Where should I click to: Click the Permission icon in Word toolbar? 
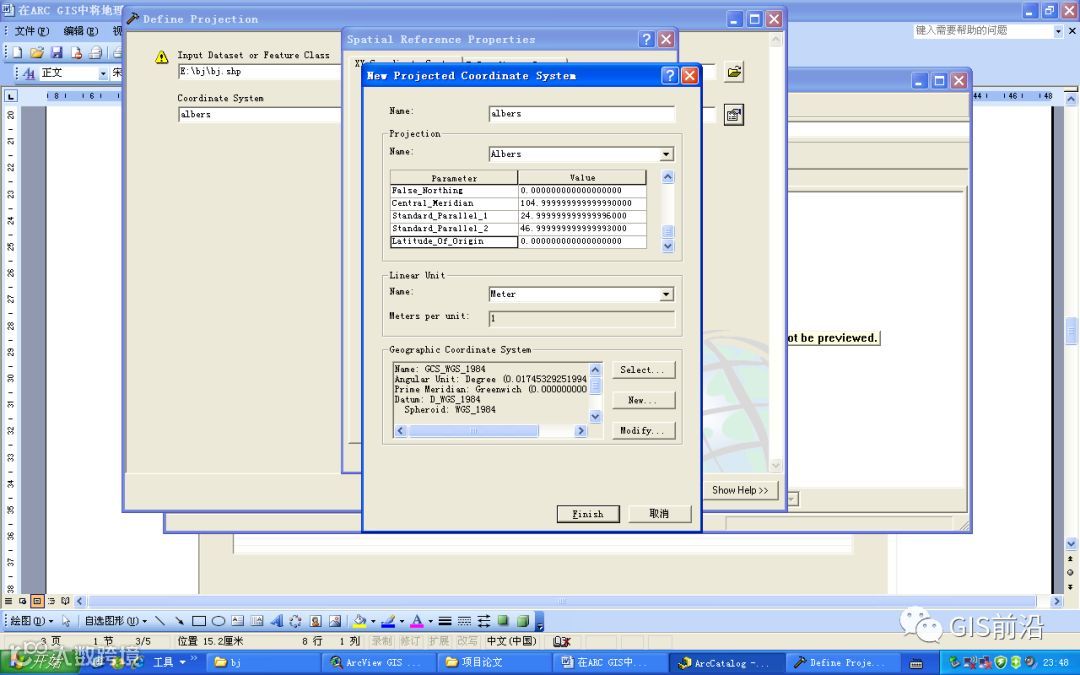point(76,52)
